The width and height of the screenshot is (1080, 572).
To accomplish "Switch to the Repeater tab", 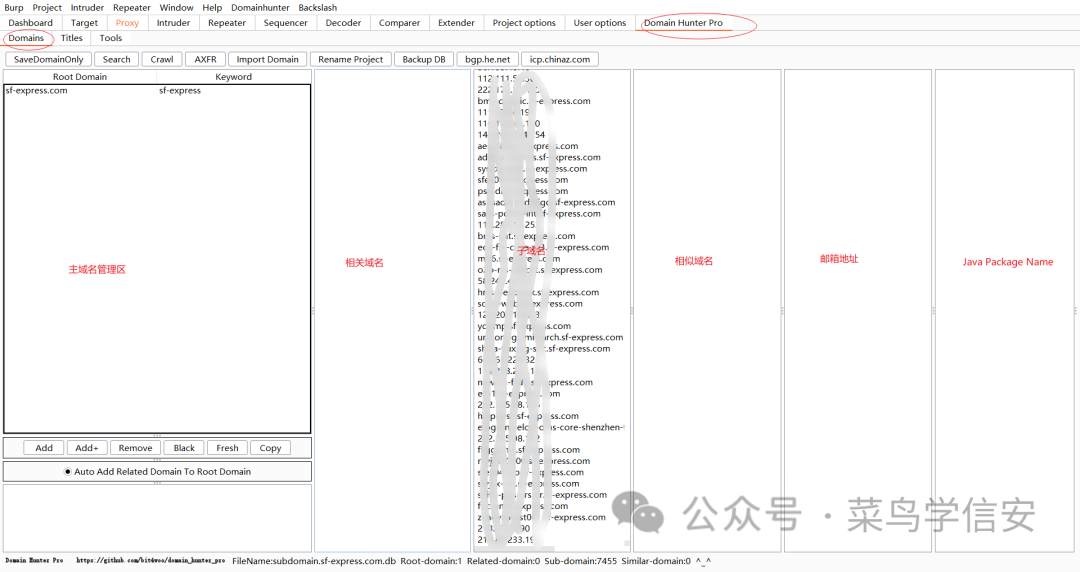I will pyautogui.click(x=227, y=23).
